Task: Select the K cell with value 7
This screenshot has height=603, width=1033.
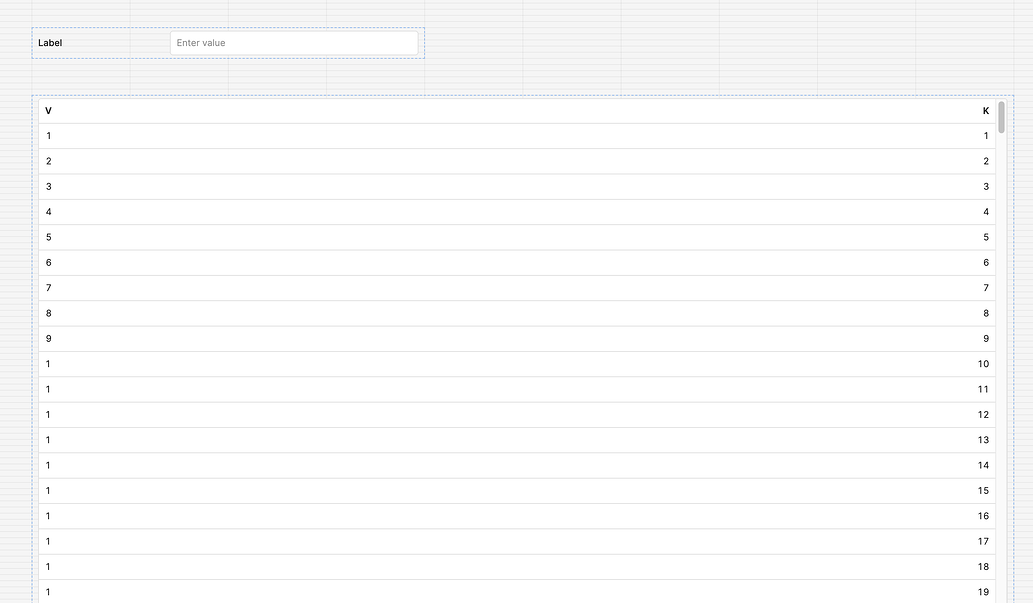Action: pos(986,288)
